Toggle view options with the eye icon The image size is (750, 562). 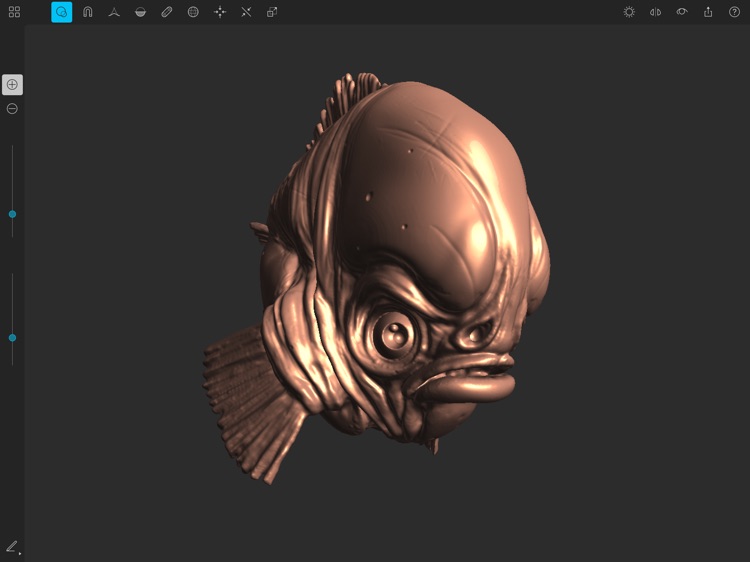click(682, 11)
